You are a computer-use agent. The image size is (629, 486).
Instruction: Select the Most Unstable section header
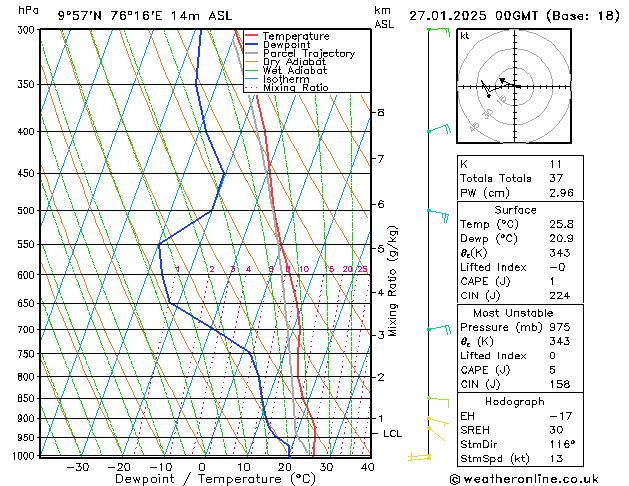point(515,313)
